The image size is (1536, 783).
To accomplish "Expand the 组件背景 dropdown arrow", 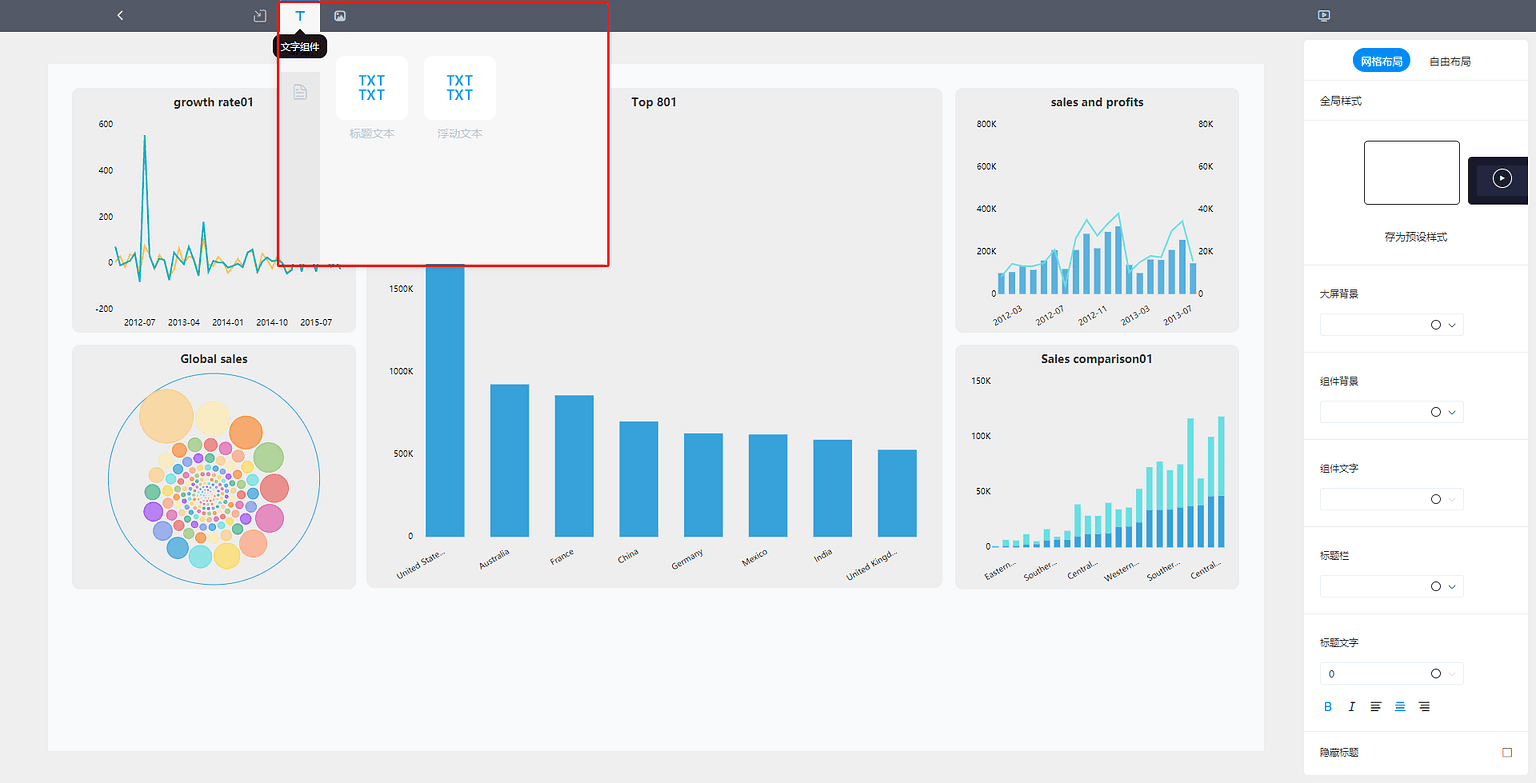I will 1452,412.
